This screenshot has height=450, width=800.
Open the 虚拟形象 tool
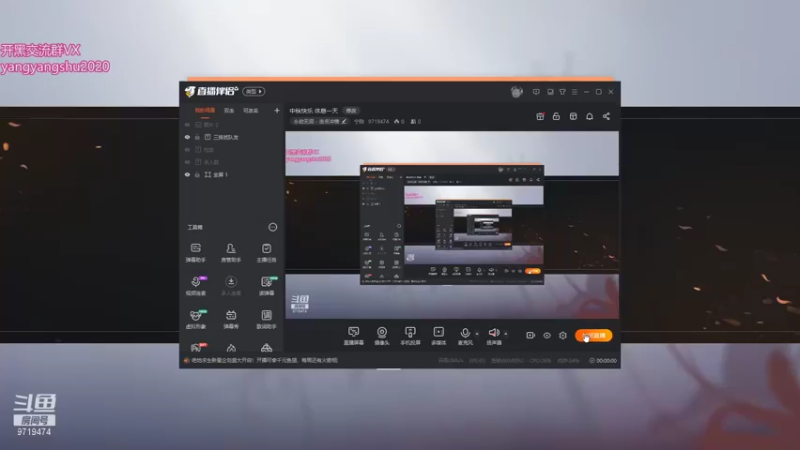[195, 319]
